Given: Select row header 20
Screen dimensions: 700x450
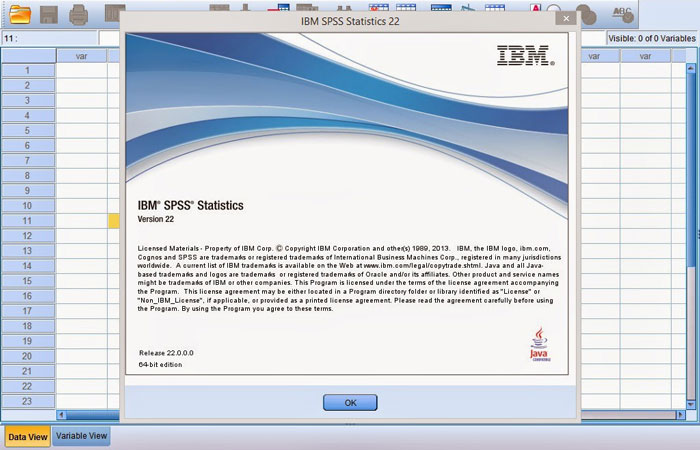Looking at the screenshot, I should (28, 356).
